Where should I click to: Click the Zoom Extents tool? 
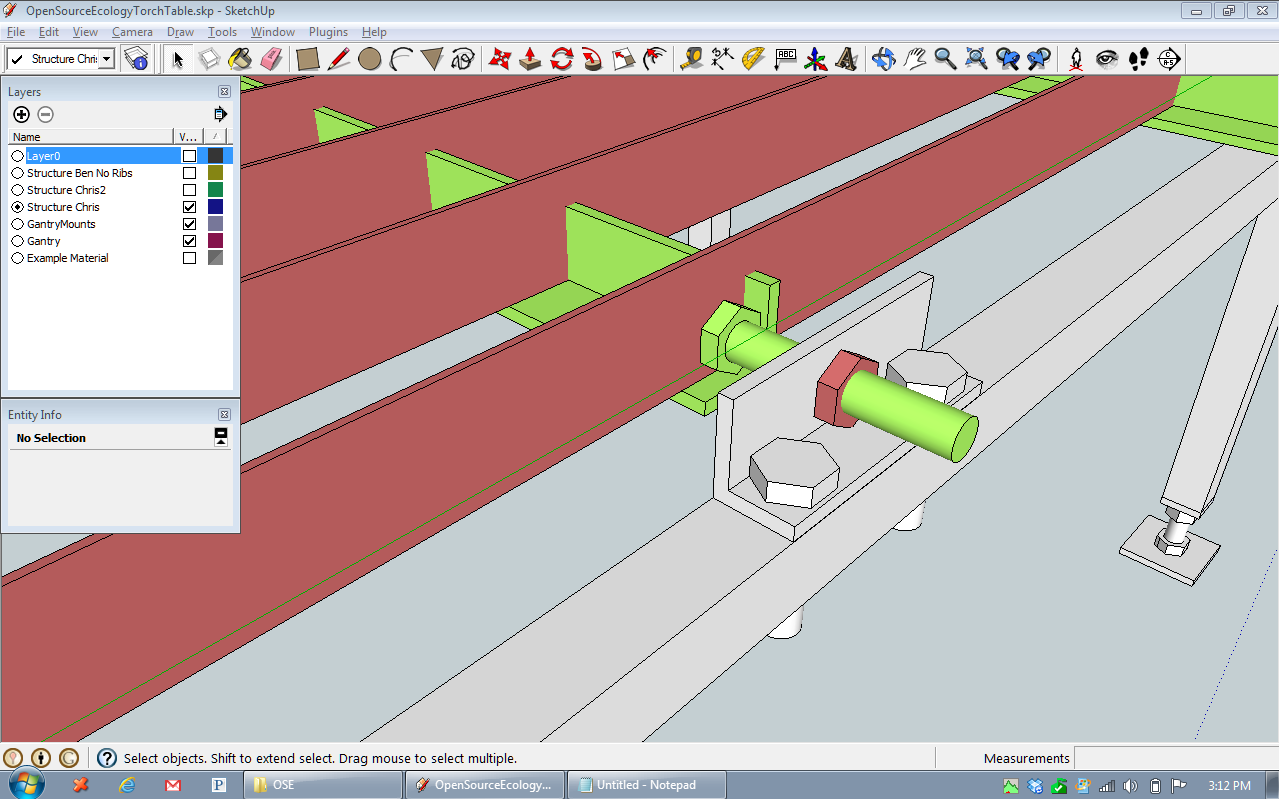click(977, 59)
